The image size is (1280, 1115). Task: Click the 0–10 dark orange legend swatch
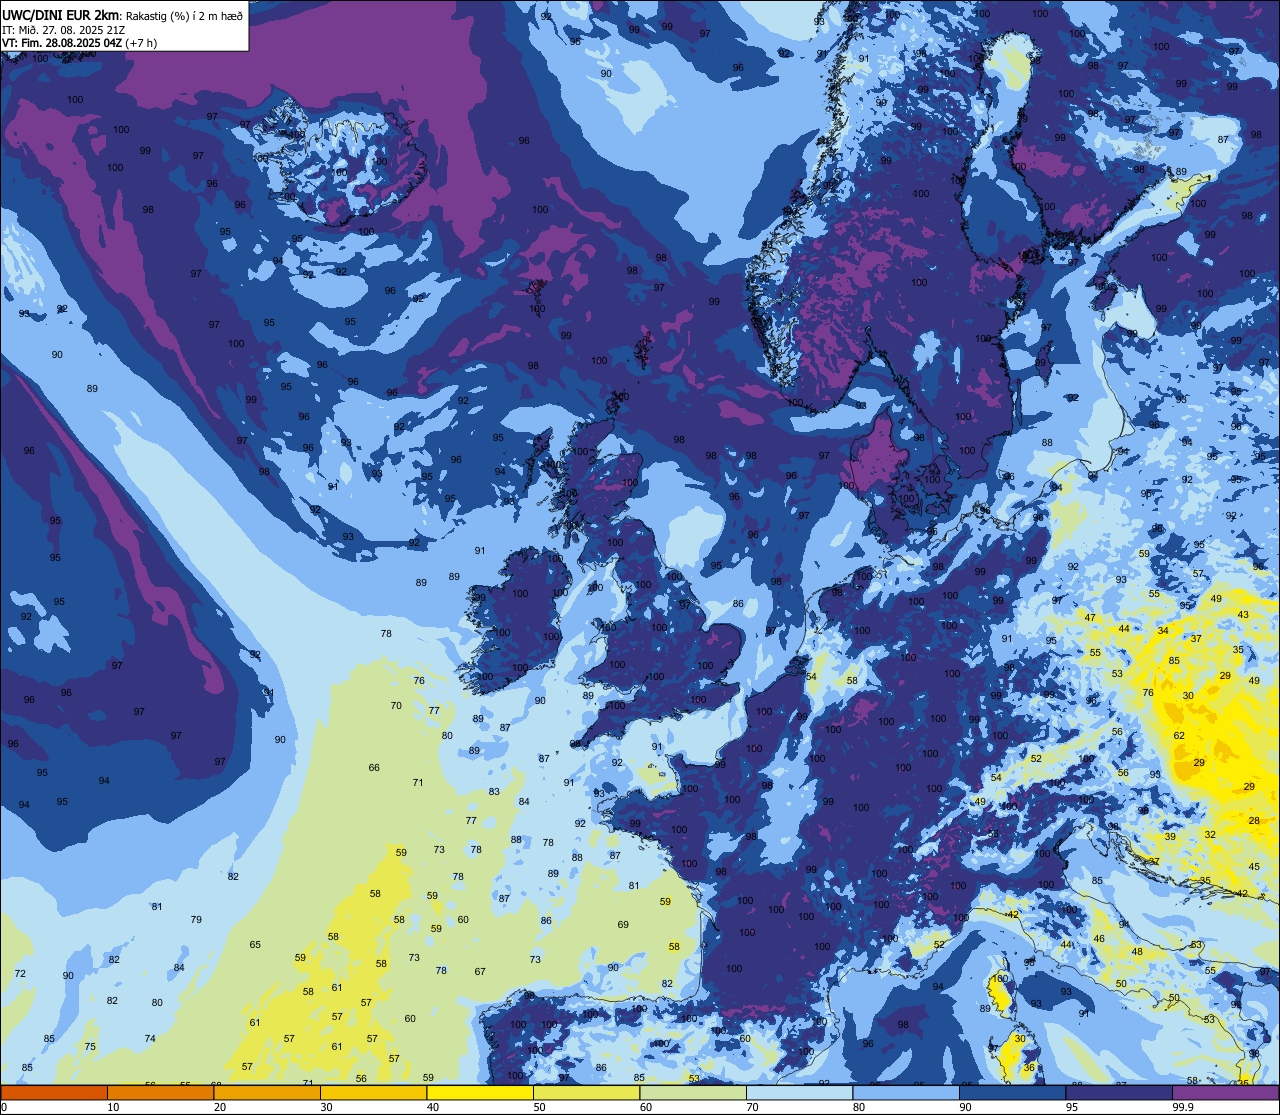[54, 1092]
